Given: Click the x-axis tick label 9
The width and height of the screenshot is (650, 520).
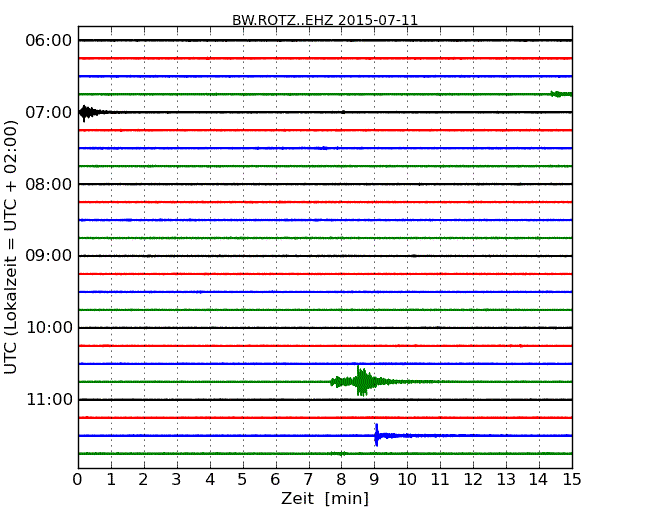Looking at the screenshot, I should point(374,480).
